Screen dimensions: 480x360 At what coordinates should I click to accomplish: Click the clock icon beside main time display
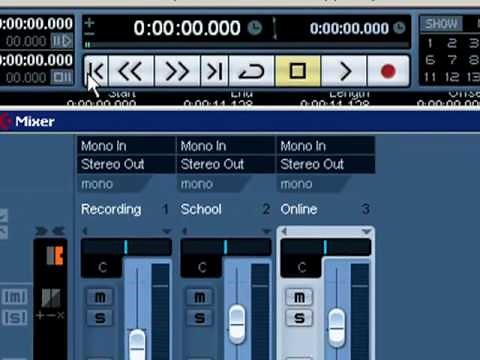pyautogui.click(x=255, y=28)
